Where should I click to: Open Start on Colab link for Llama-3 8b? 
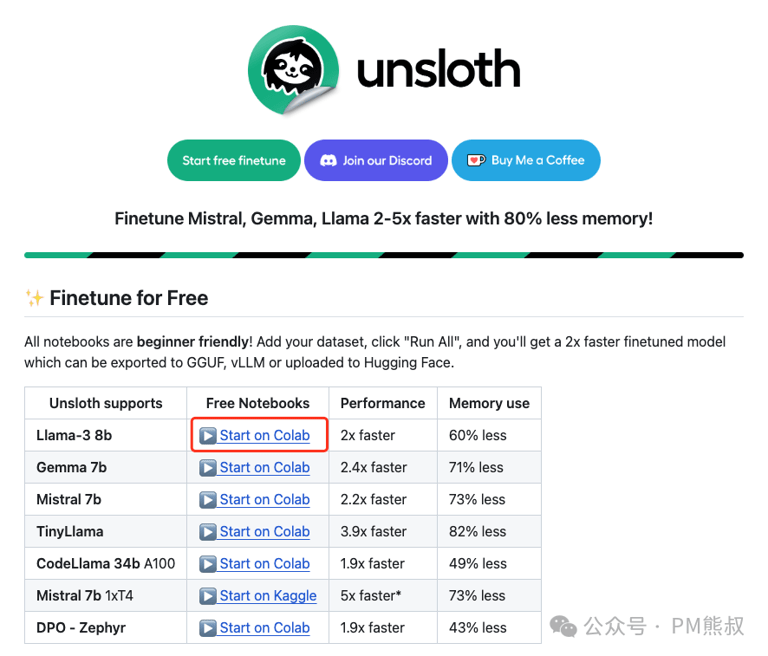[264, 435]
